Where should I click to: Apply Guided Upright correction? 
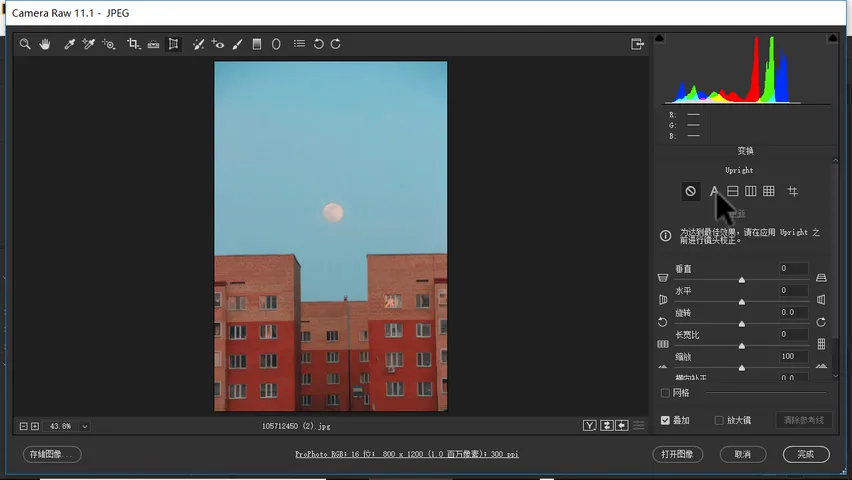point(793,191)
